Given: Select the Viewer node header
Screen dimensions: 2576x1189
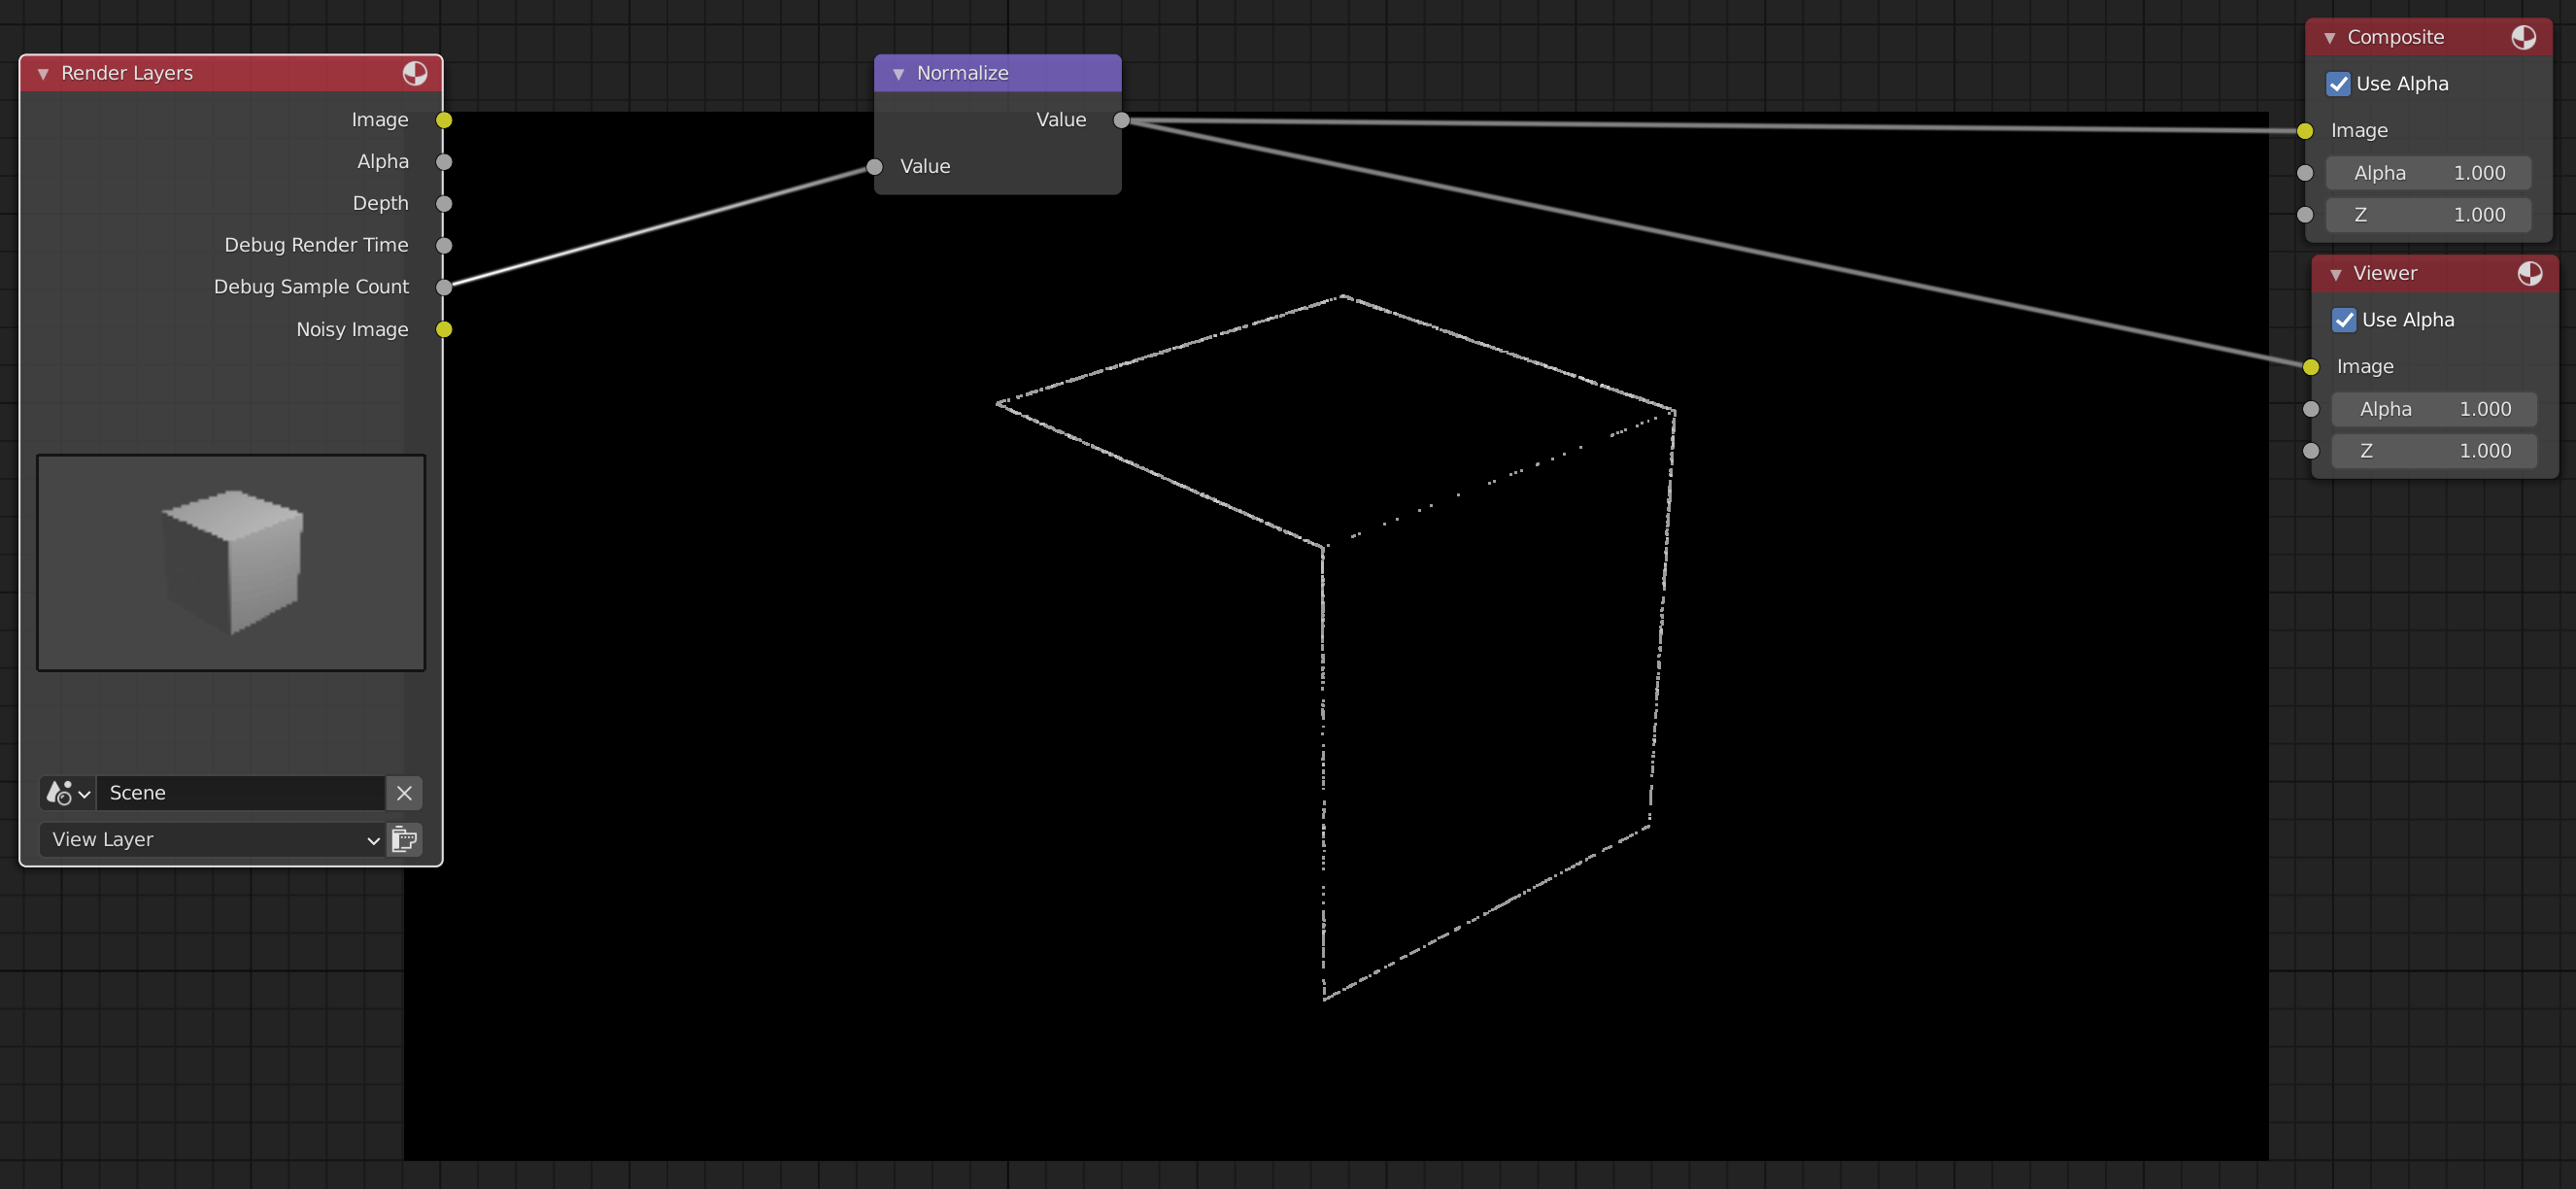Looking at the screenshot, I should (2420, 273).
